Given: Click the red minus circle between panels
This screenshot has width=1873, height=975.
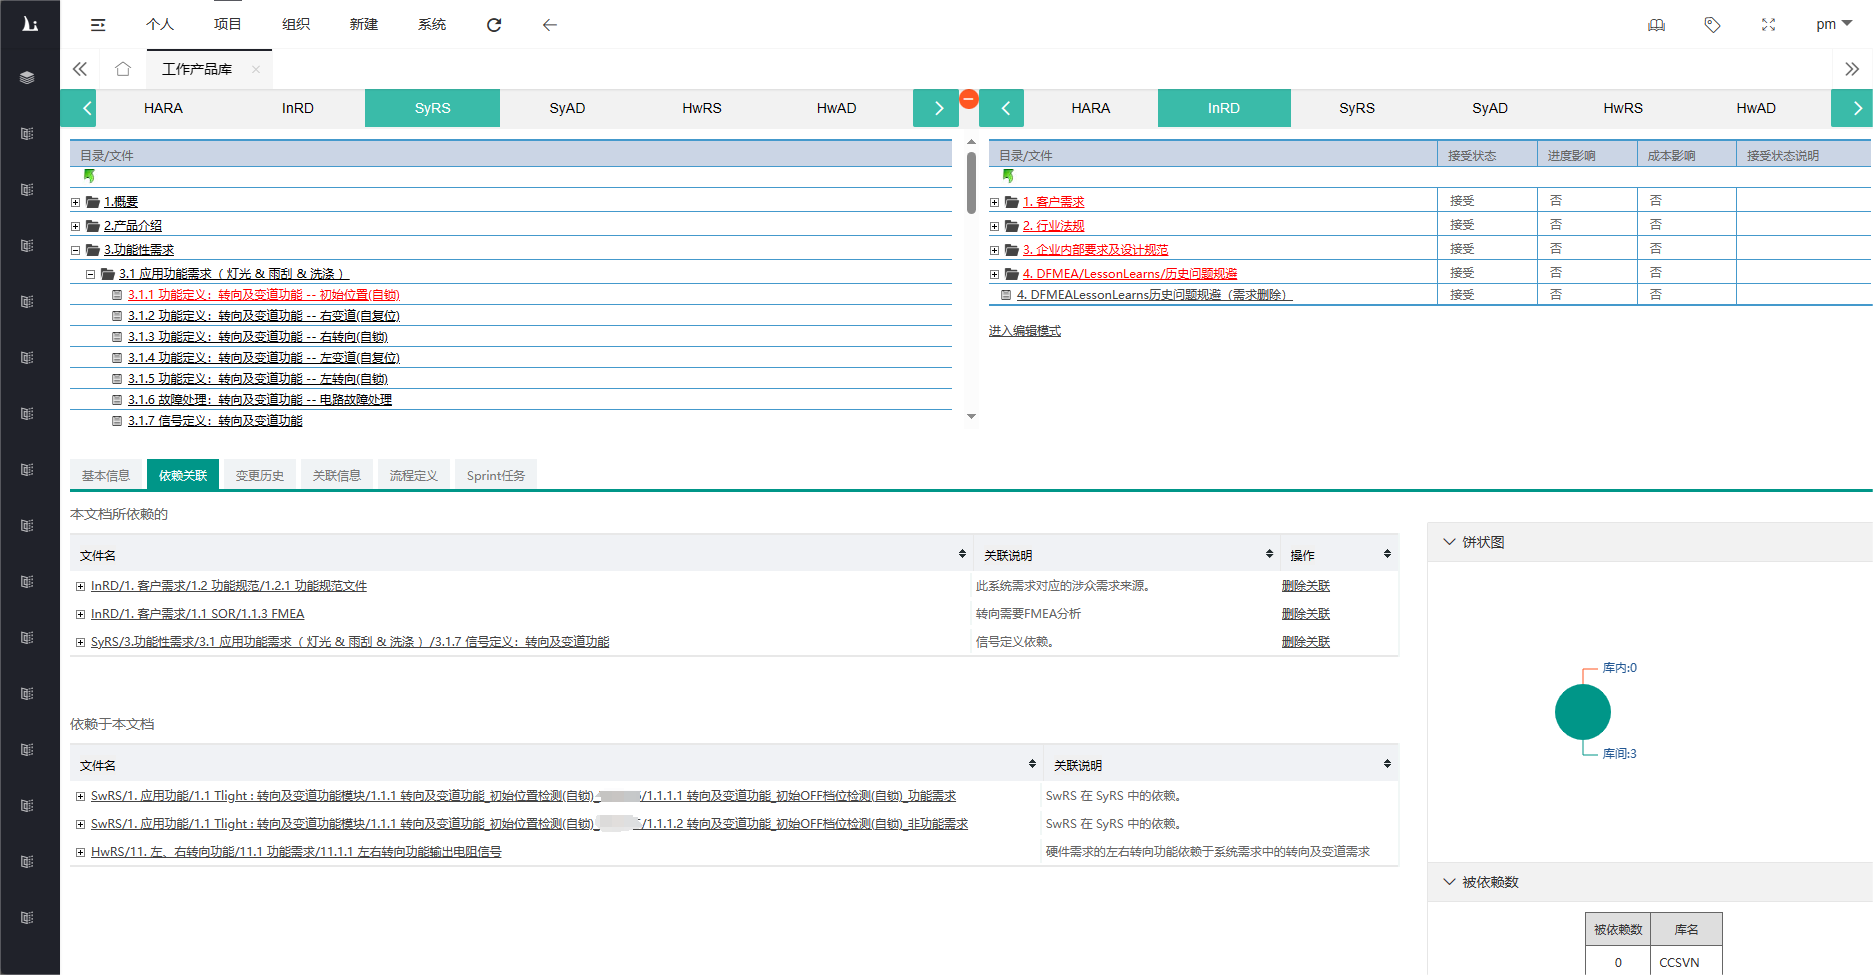Looking at the screenshot, I should (x=968, y=98).
